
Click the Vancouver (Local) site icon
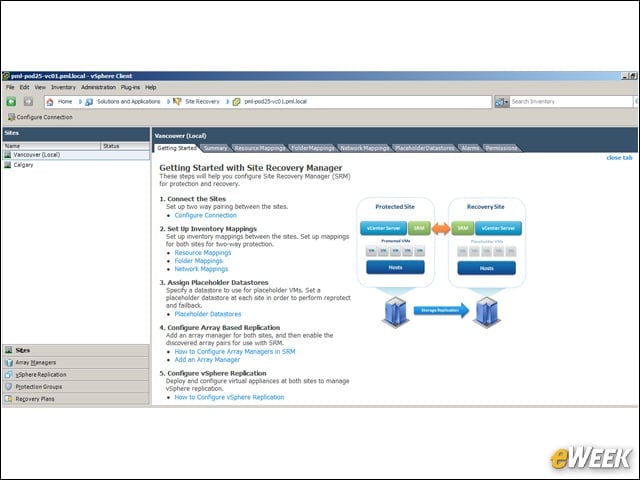tap(7, 155)
